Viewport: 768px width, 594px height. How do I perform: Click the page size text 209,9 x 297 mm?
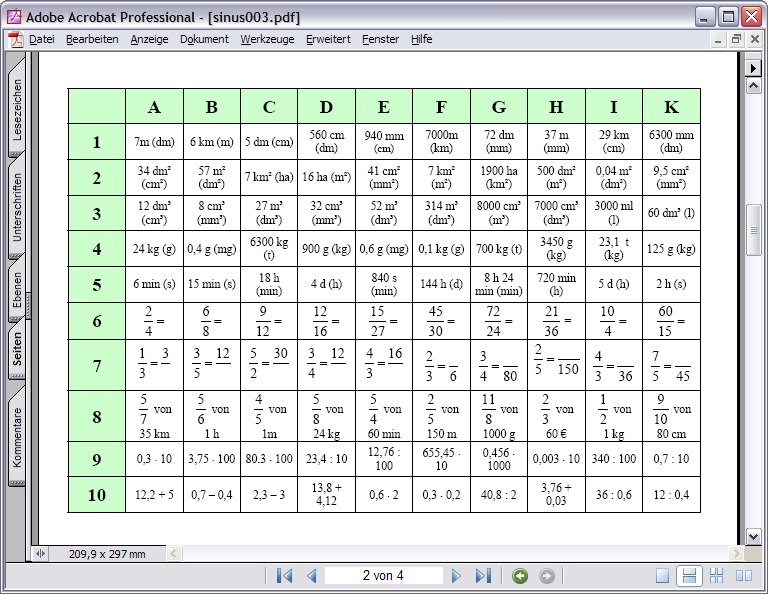pos(107,554)
